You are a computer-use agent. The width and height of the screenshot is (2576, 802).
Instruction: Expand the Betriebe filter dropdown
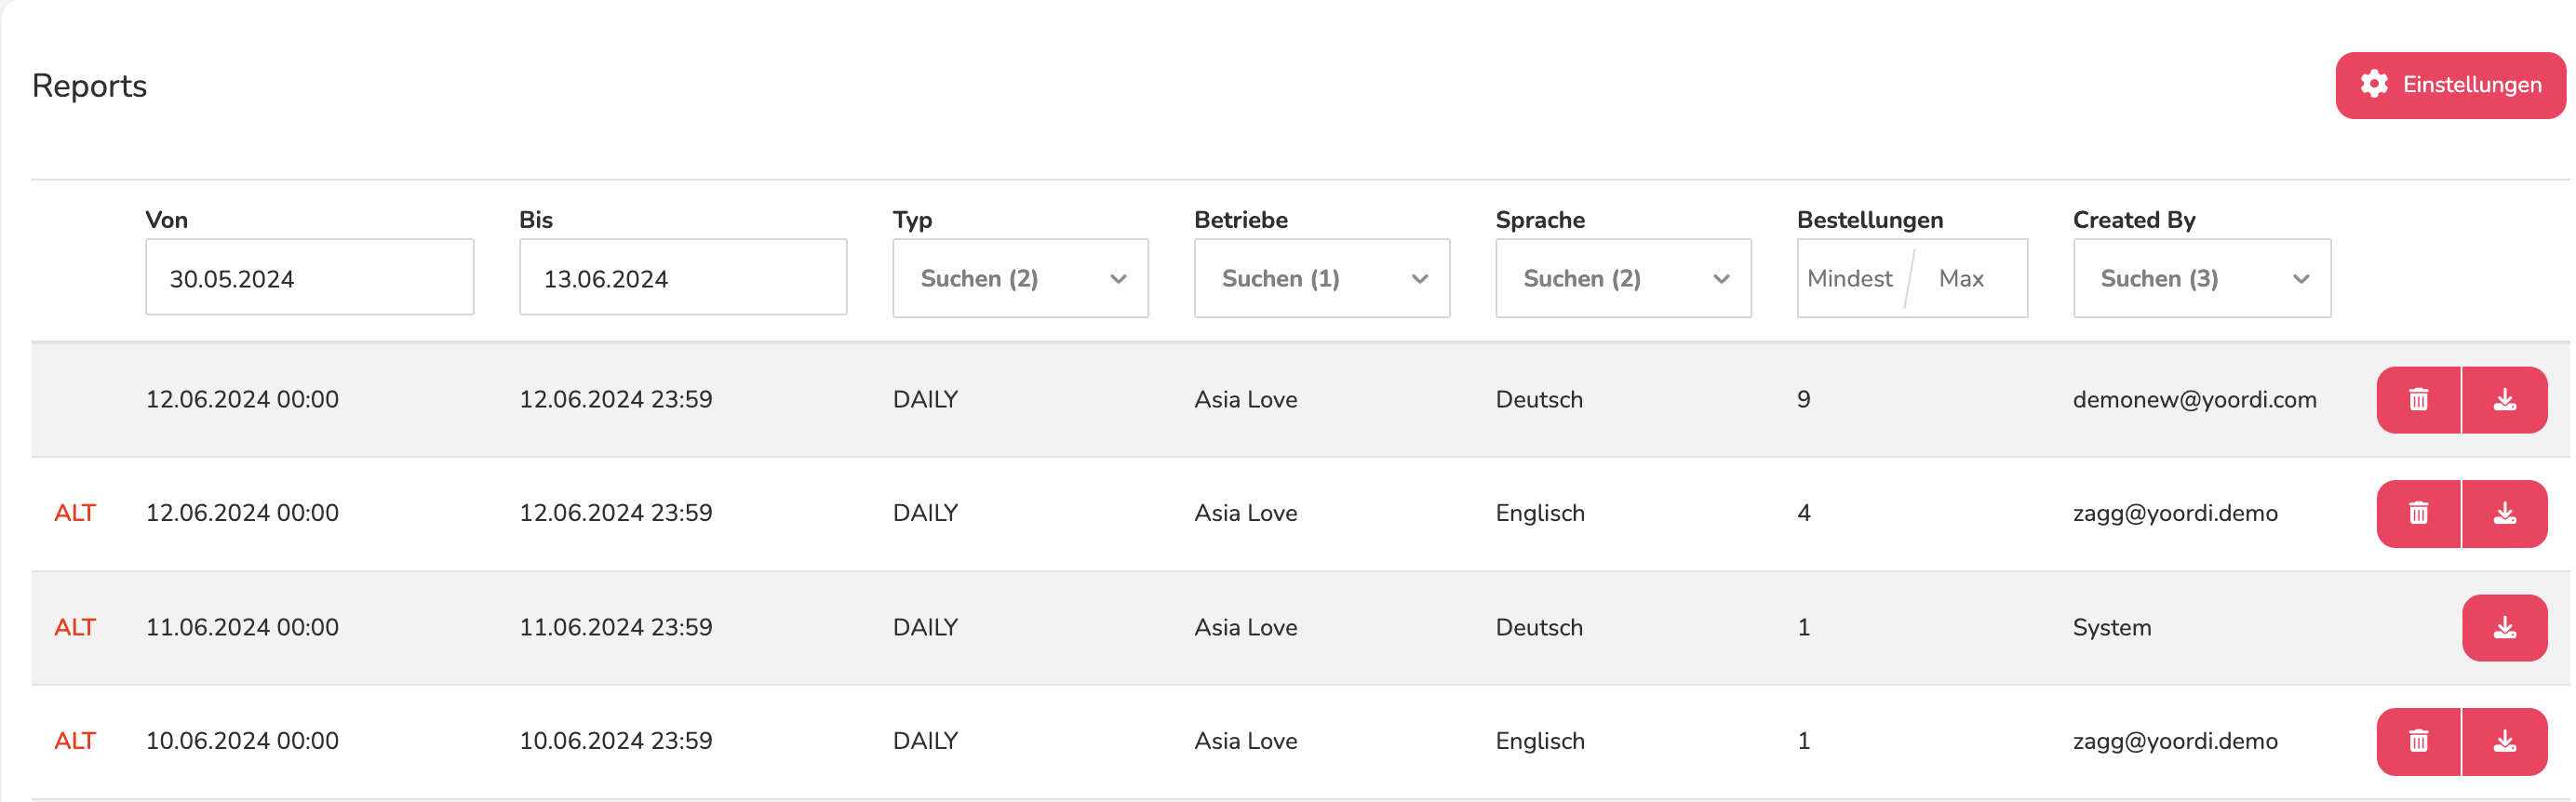tap(1322, 278)
